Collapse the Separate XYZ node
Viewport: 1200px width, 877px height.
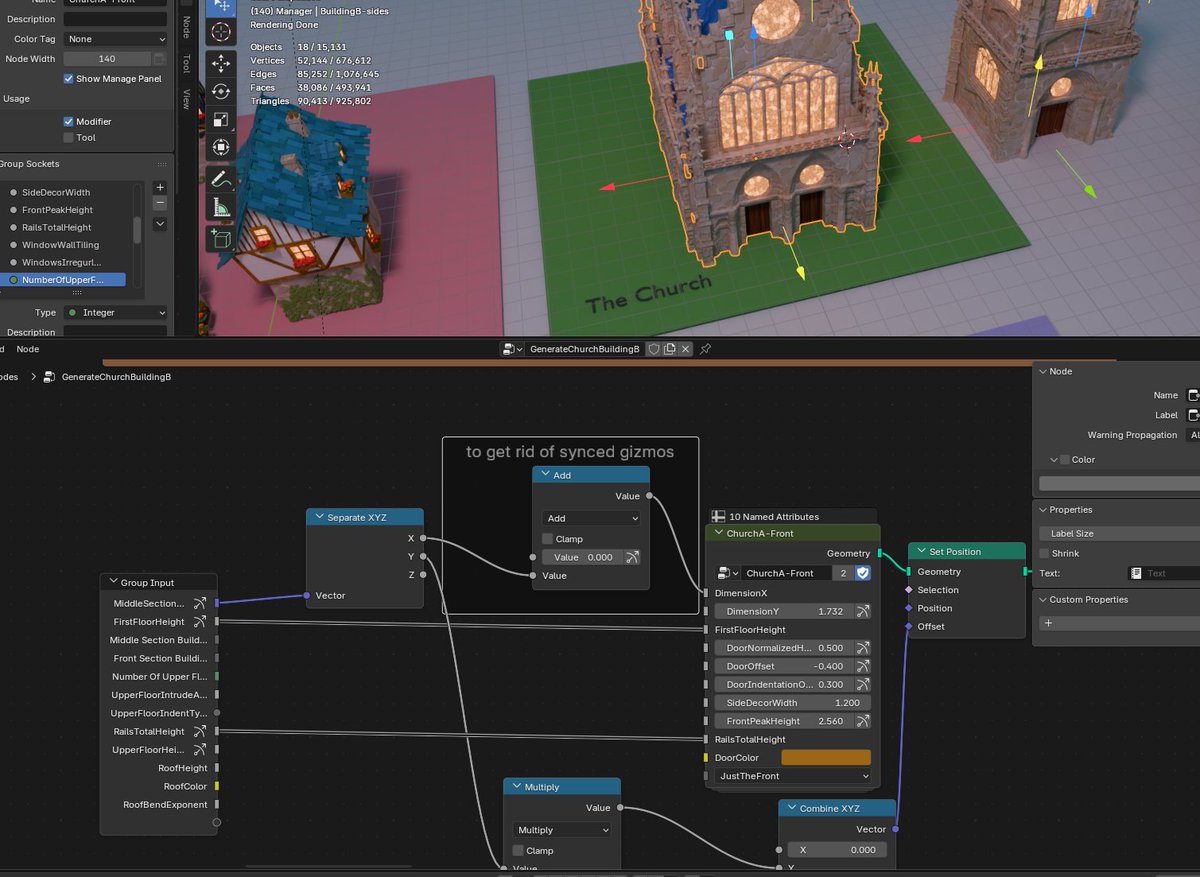[x=319, y=517]
